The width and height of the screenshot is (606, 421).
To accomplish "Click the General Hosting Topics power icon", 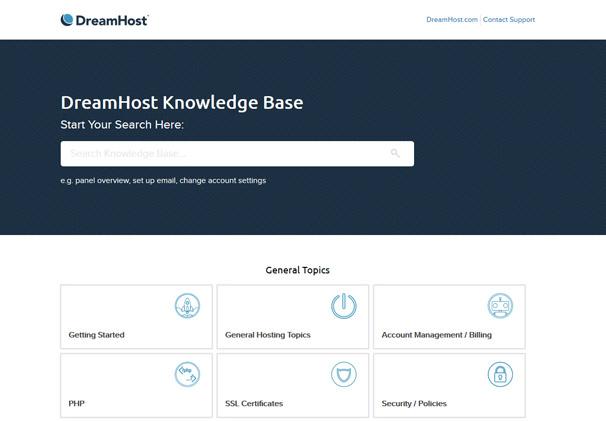I will [x=344, y=306].
